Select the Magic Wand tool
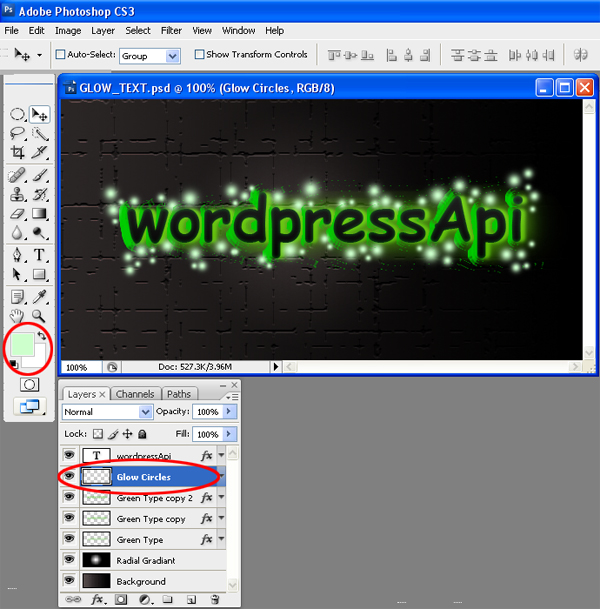 pyautogui.click(x=39, y=134)
